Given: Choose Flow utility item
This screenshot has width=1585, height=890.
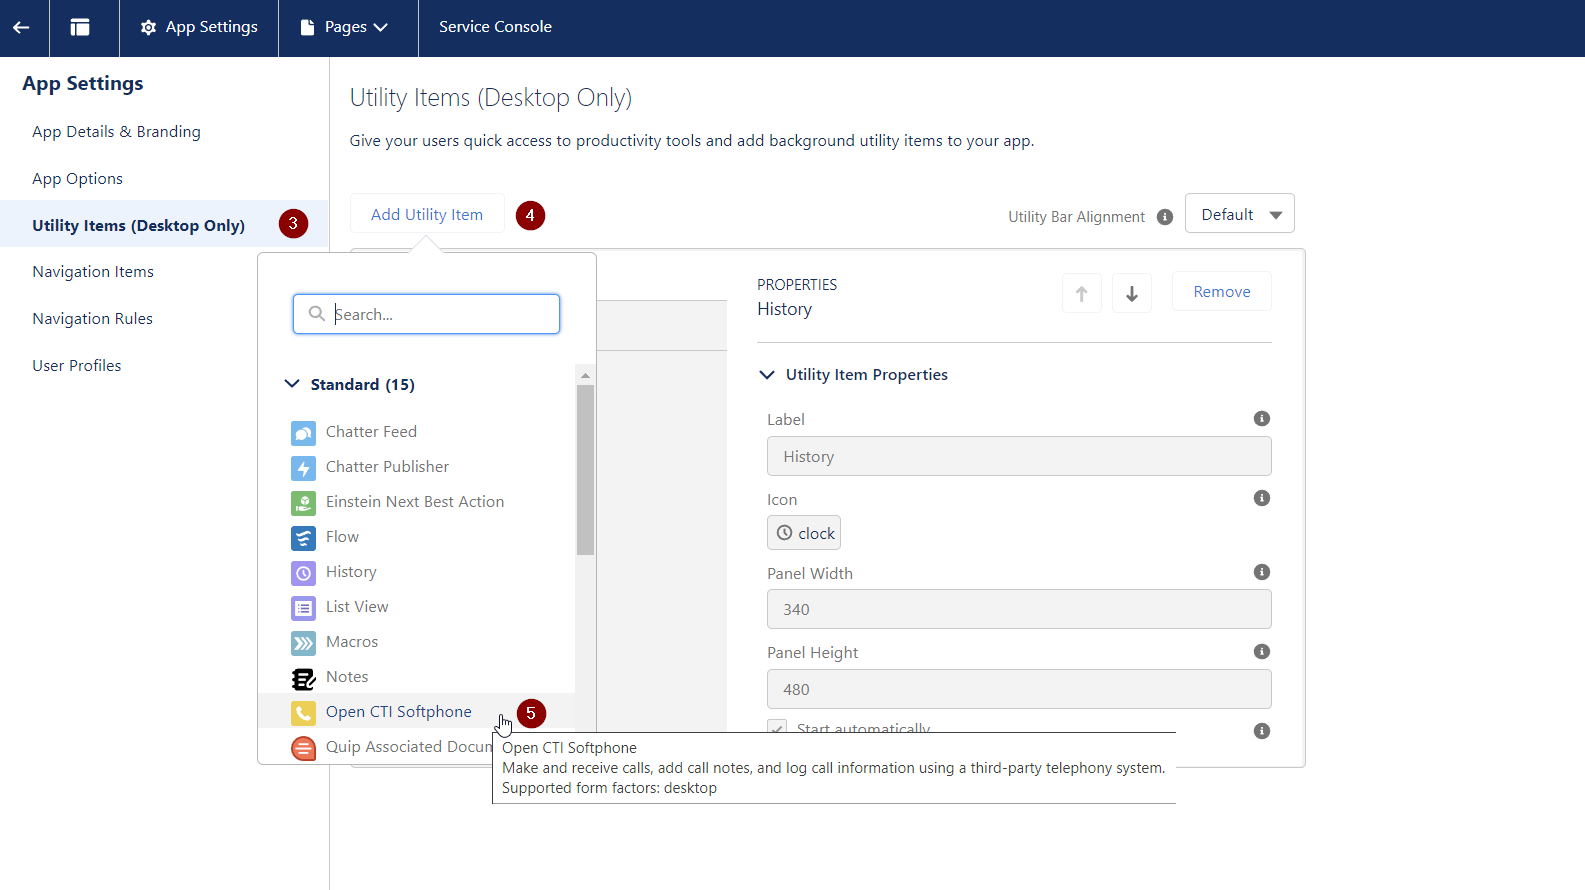Looking at the screenshot, I should [342, 537].
